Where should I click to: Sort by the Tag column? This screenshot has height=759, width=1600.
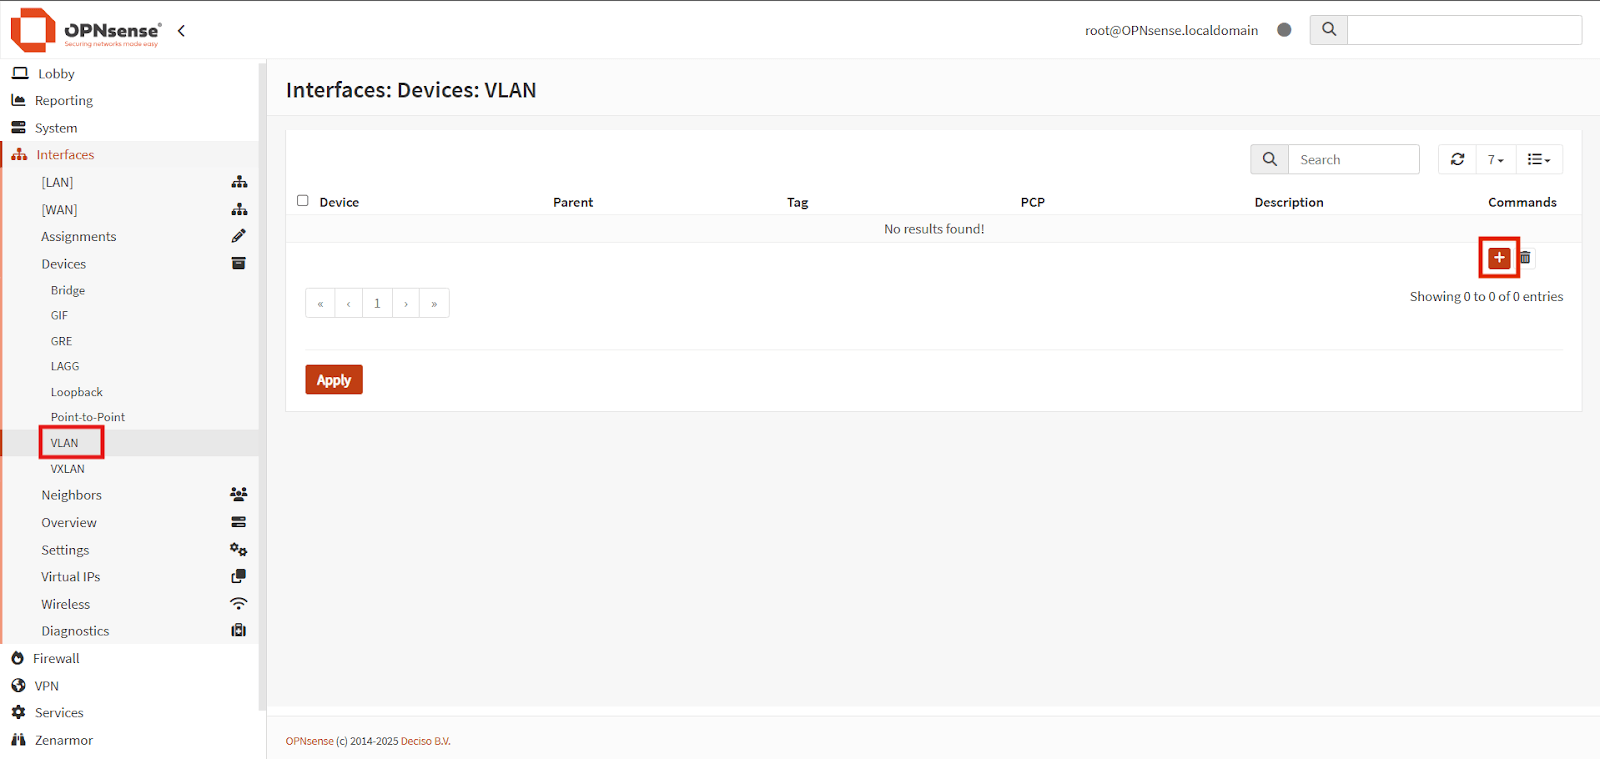[x=797, y=202]
